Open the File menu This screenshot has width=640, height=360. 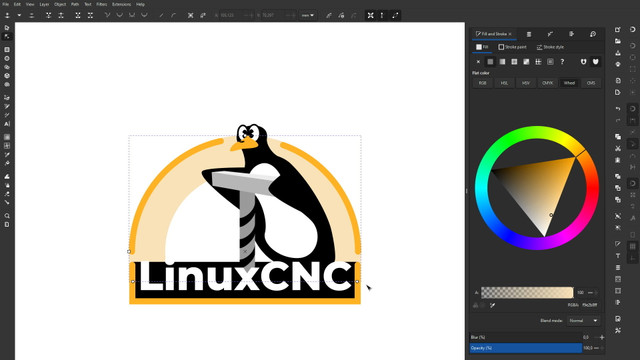click(5, 4)
